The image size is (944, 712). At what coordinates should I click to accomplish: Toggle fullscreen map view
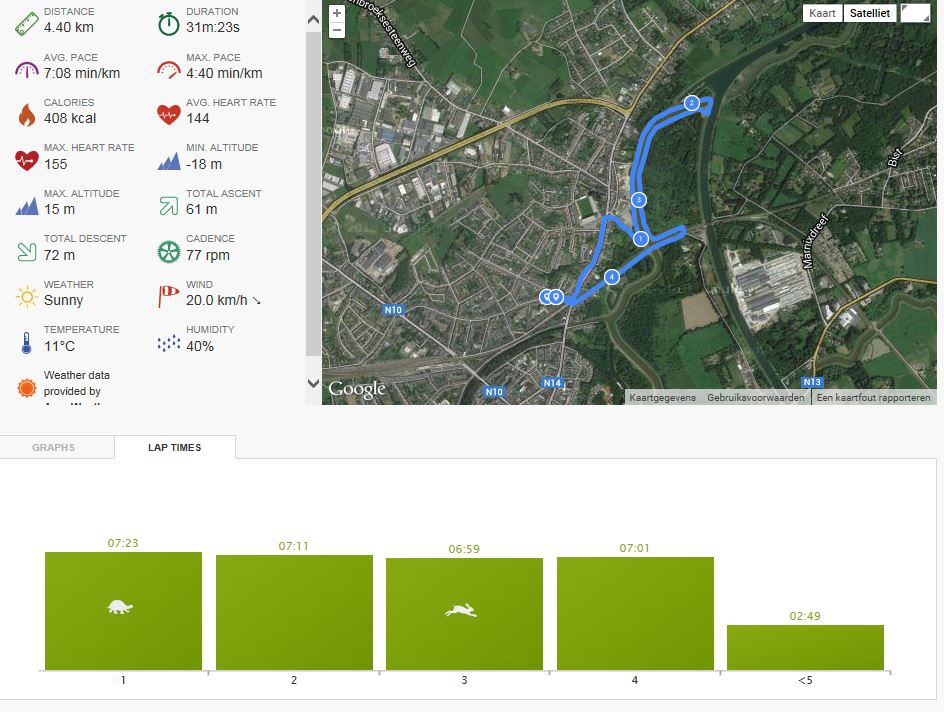(914, 13)
